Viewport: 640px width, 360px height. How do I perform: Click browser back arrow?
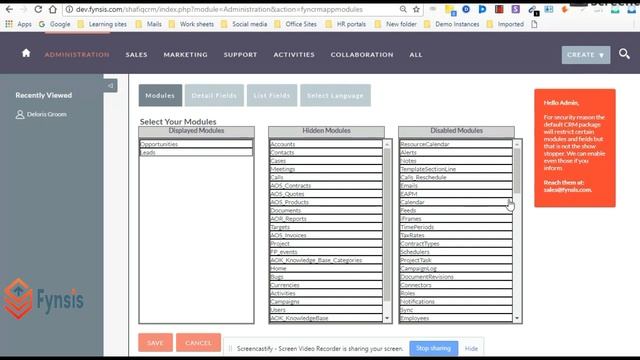tap(9, 9)
